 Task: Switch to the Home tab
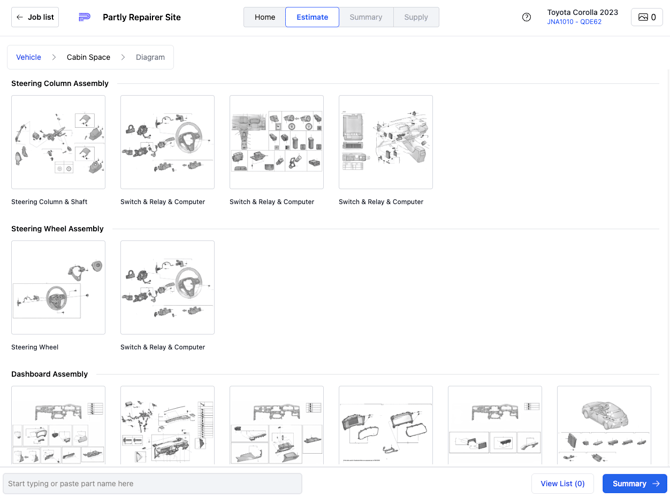(x=264, y=17)
